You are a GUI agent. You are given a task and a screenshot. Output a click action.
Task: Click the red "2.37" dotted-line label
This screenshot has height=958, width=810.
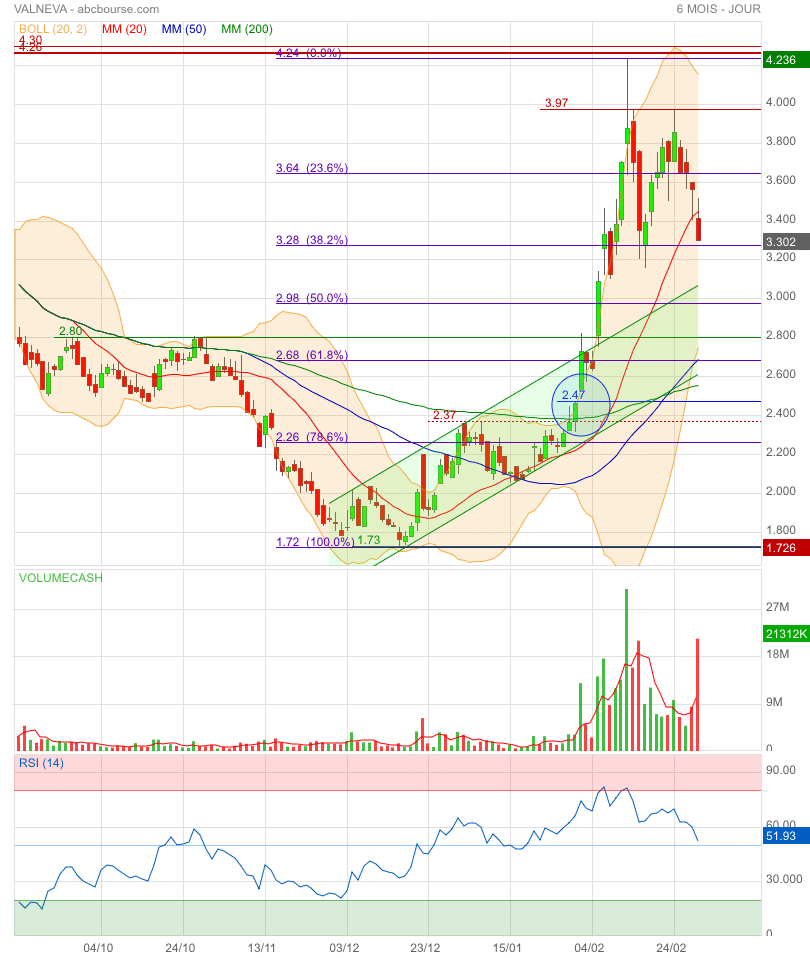pos(444,415)
